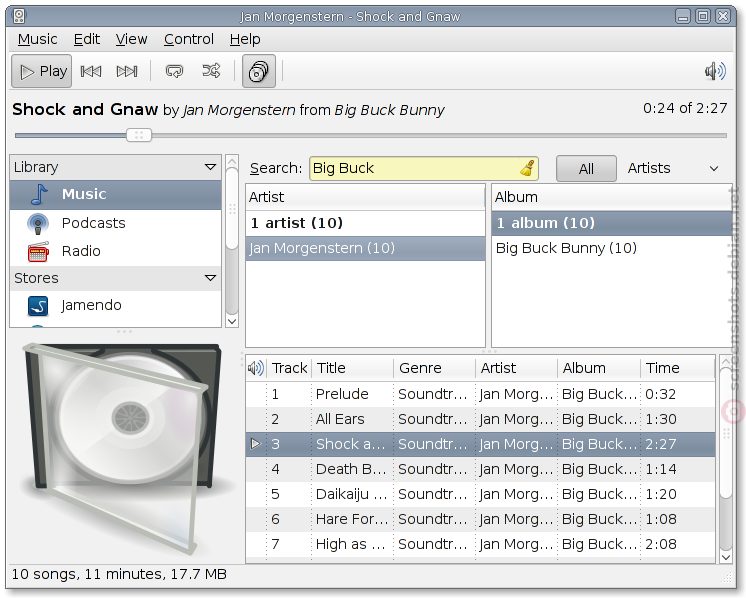The height and width of the screenshot is (598, 746).
Task: Click the Music note icon
Action: click(x=39, y=195)
